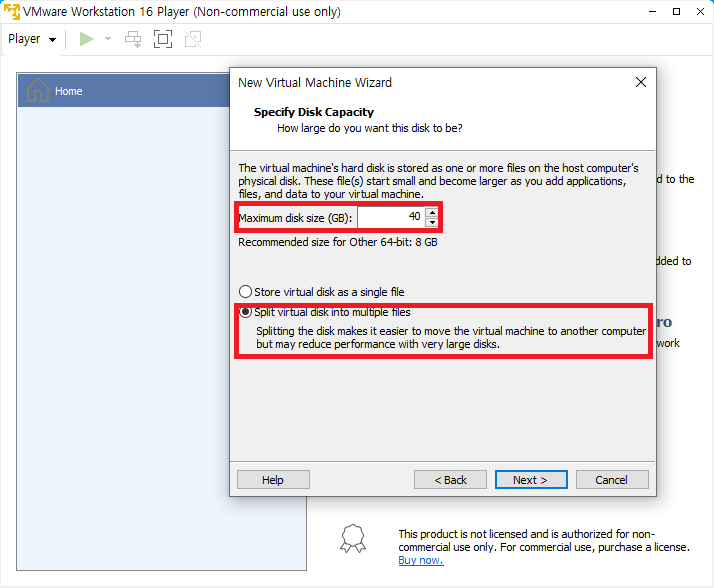Click the Help button
714x588 pixels.
point(273,480)
